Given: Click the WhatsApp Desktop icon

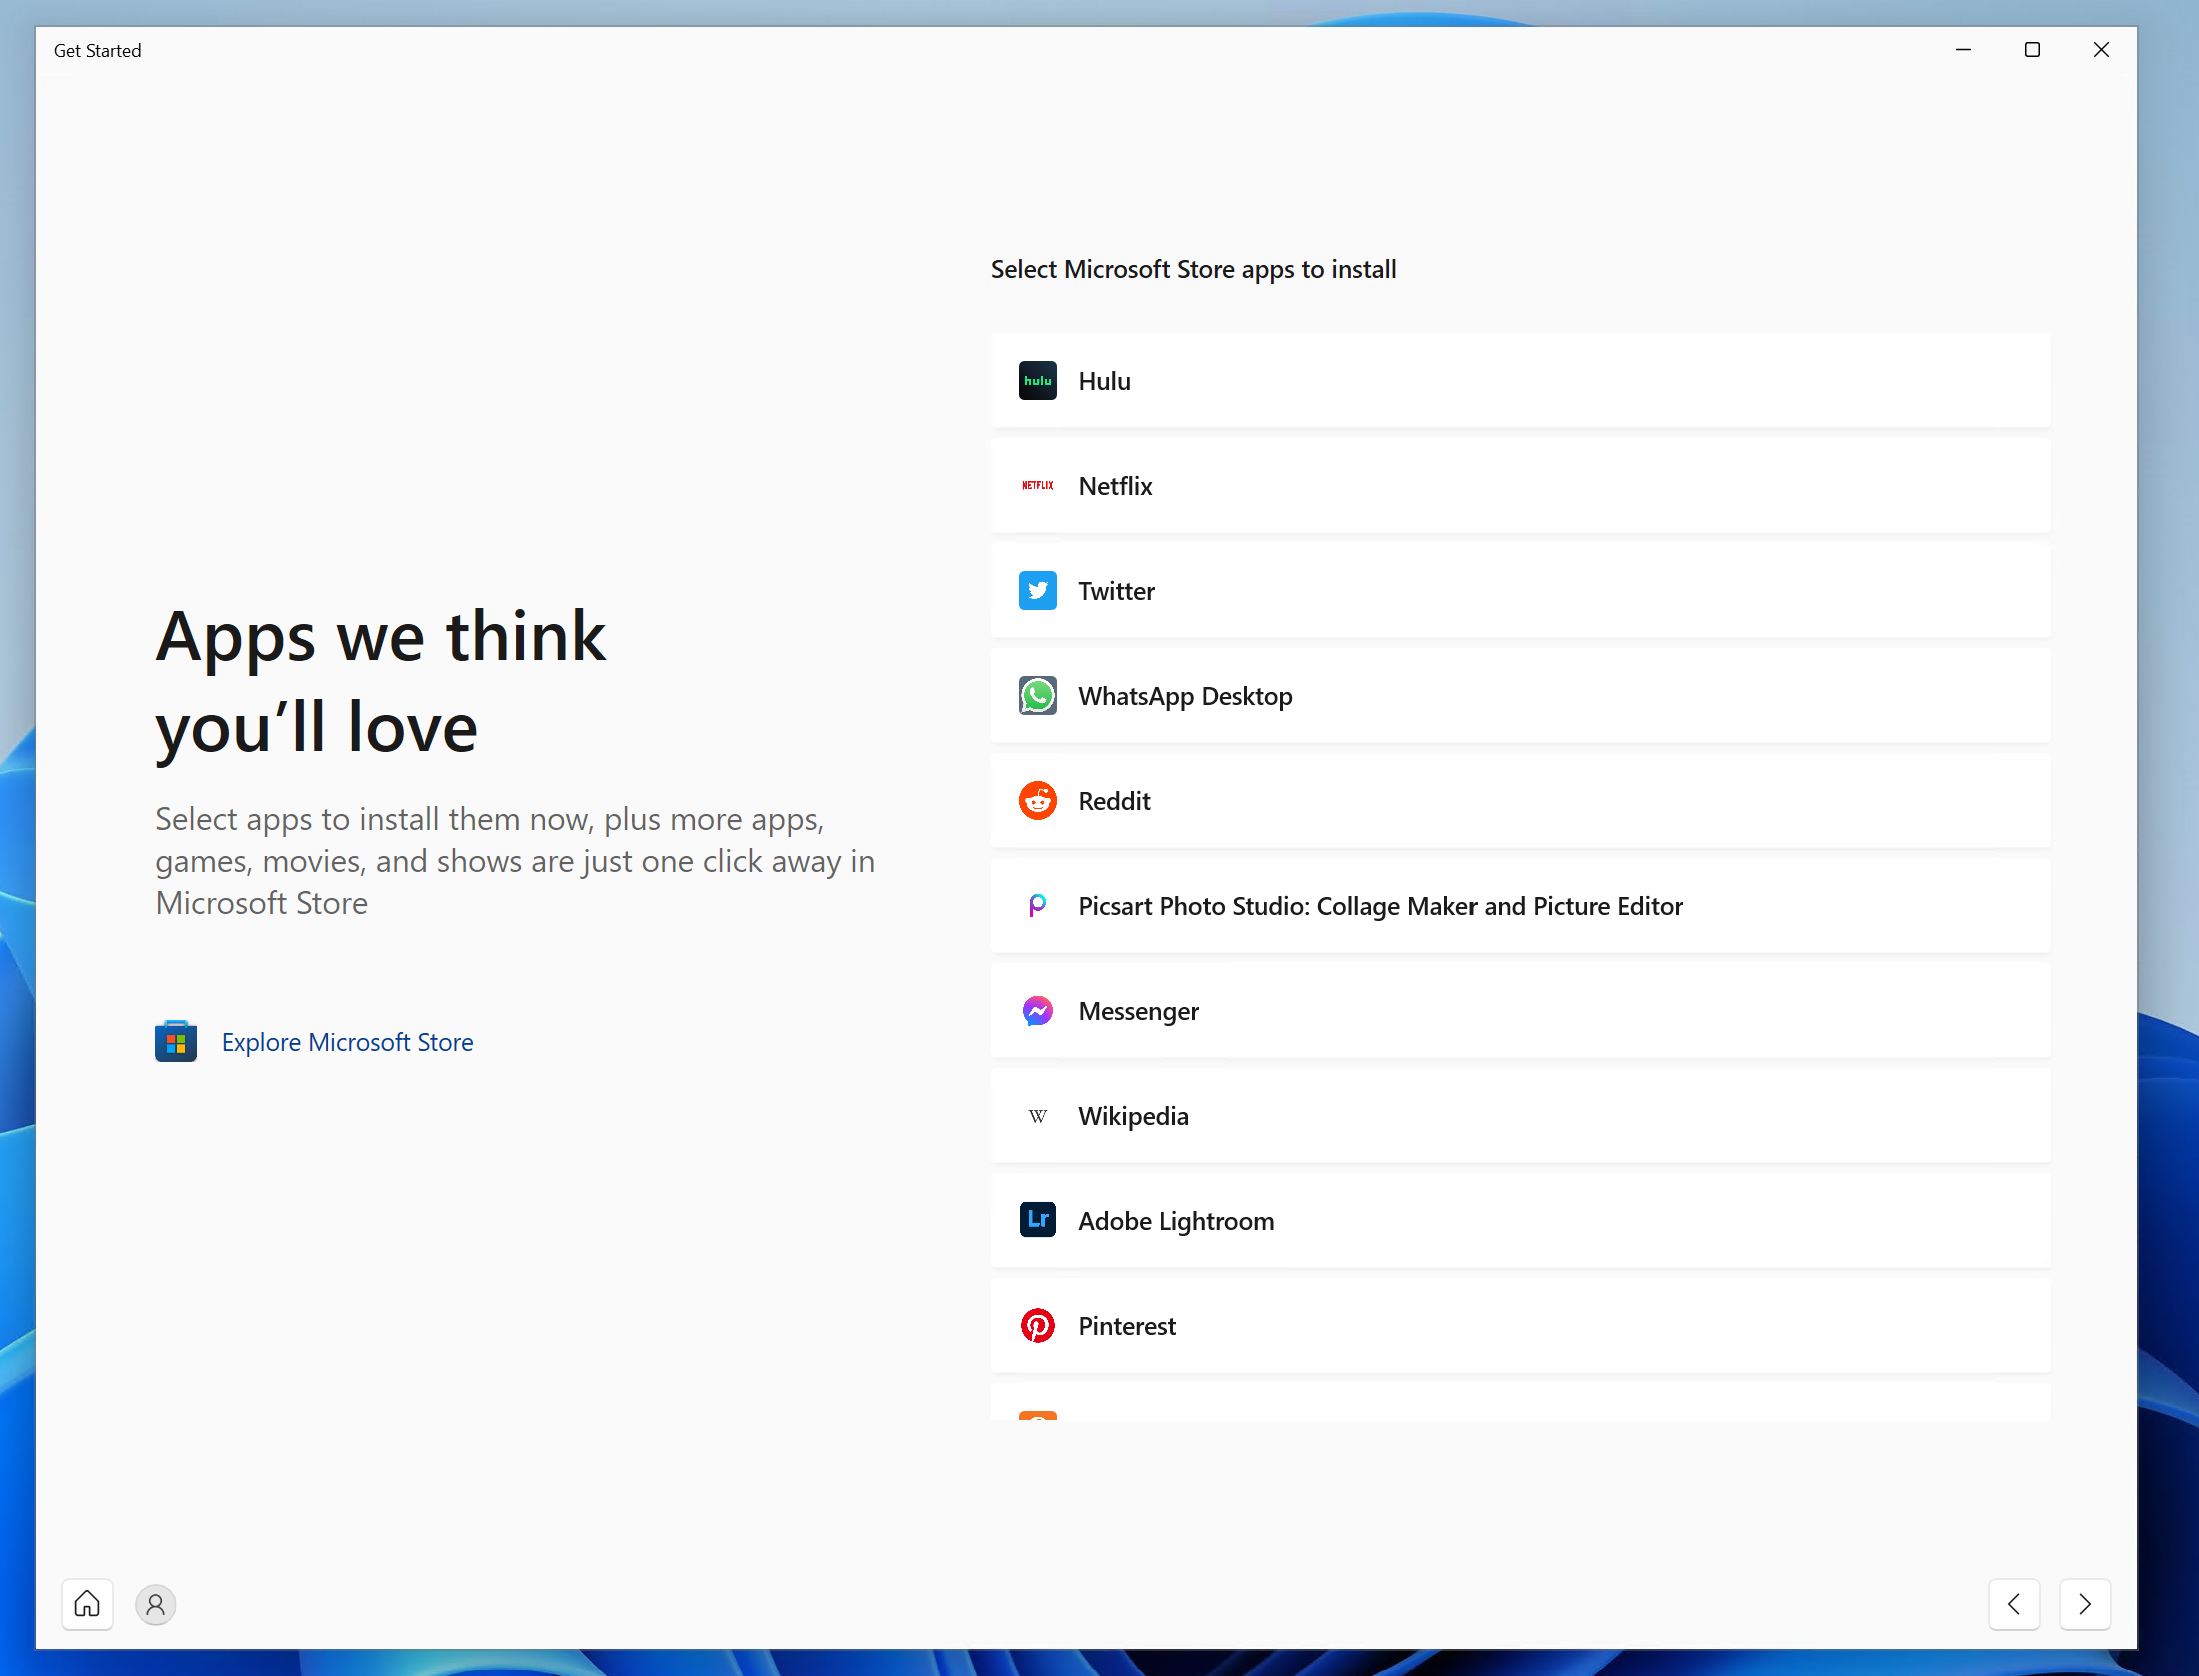Looking at the screenshot, I should tap(1037, 696).
